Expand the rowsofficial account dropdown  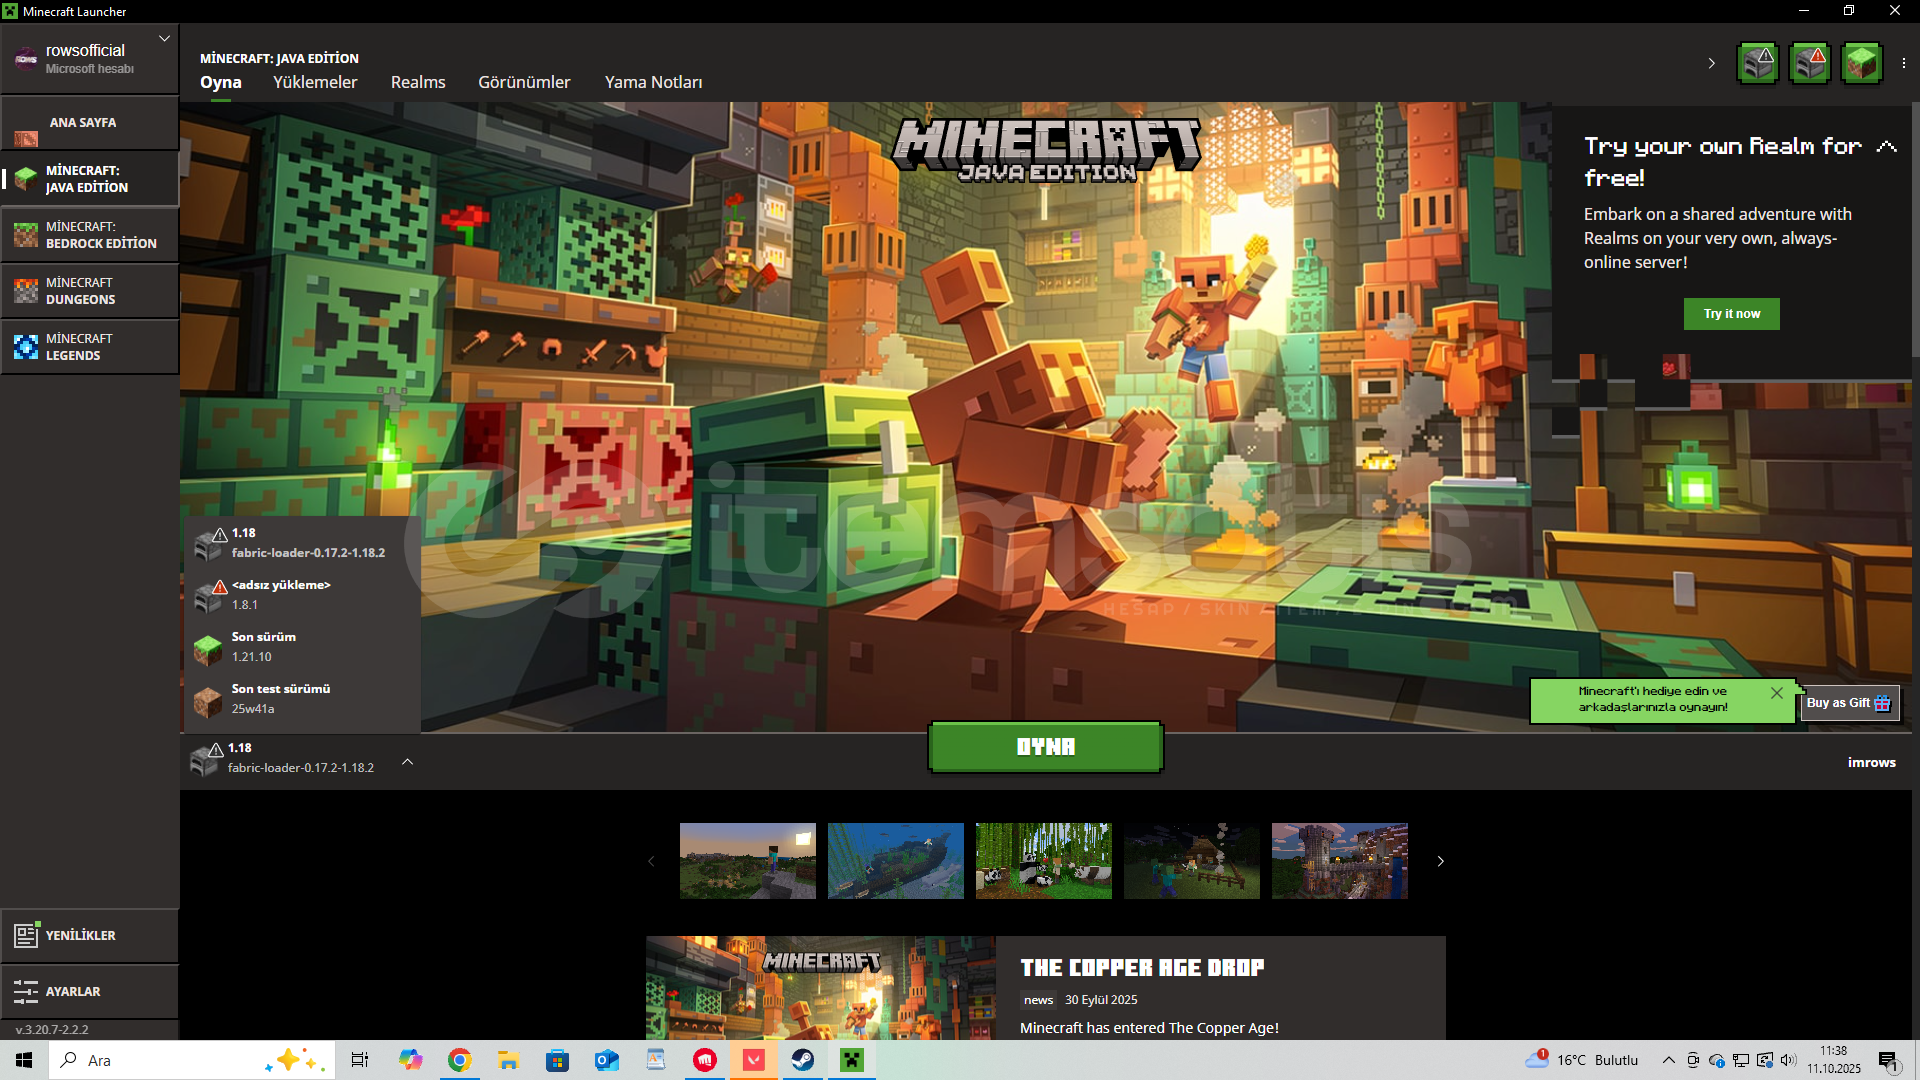[164, 38]
